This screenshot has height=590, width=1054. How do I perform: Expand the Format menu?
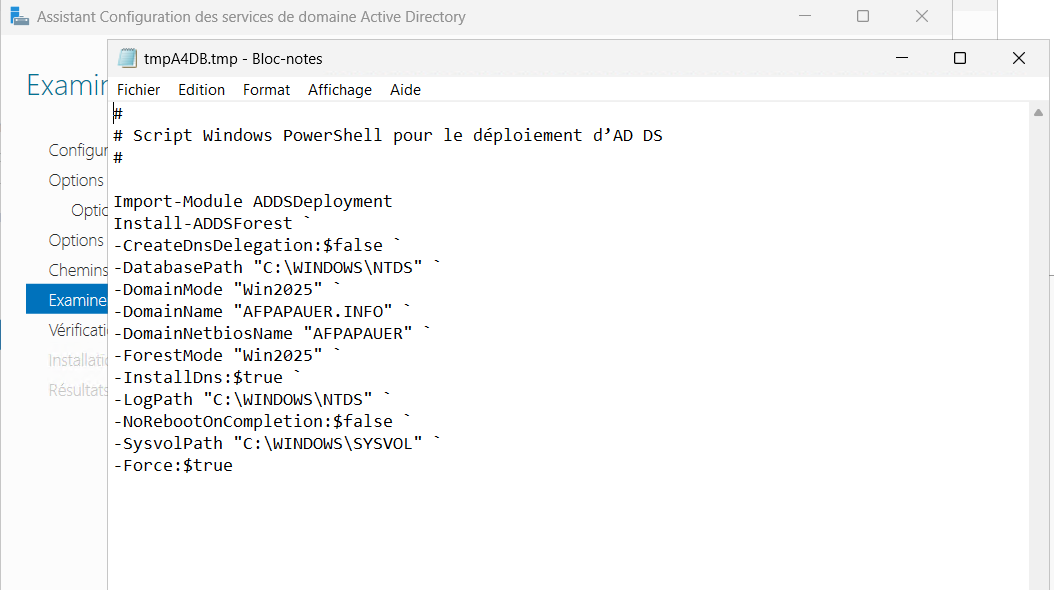pyautogui.click(x=266, y=90)
